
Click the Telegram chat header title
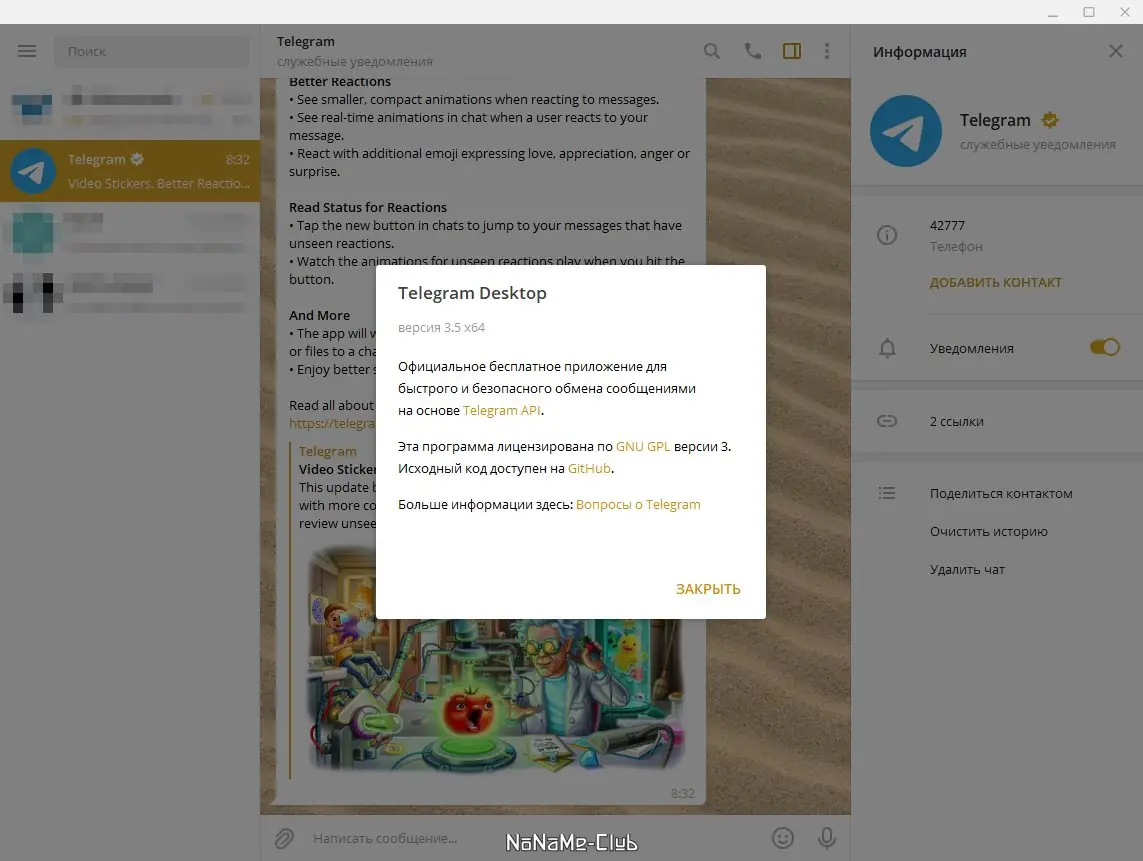tap(305, 42)
